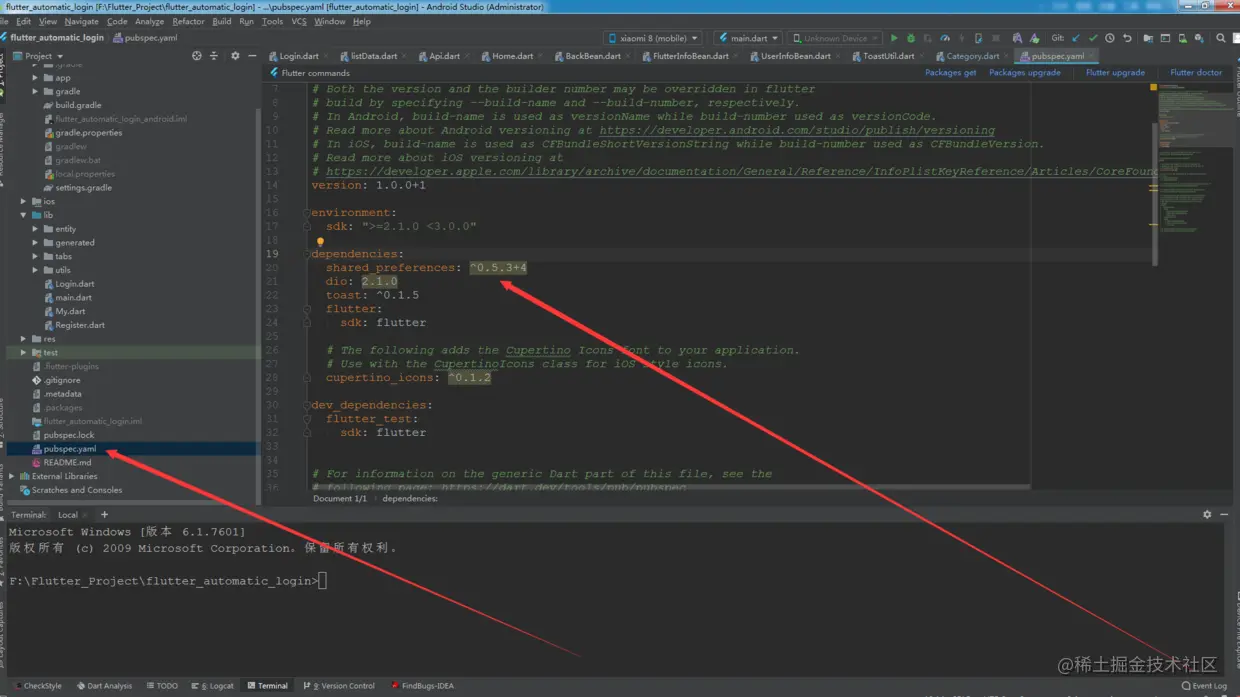The height and width of the screenshot is (697, 1240).
Task: Open the CheckStyle tool window
Action: [x=38, y=686]
